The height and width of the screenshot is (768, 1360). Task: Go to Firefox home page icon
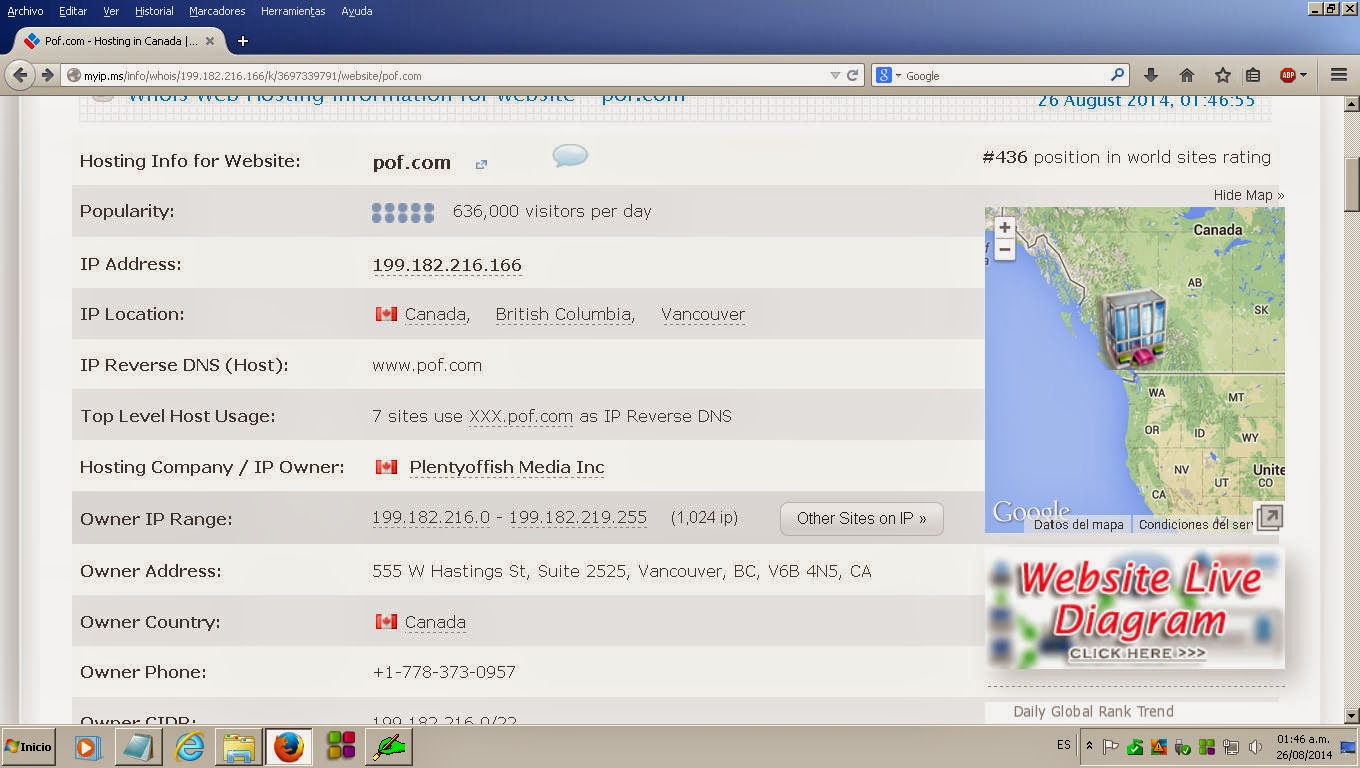[x=1187, y=75]
